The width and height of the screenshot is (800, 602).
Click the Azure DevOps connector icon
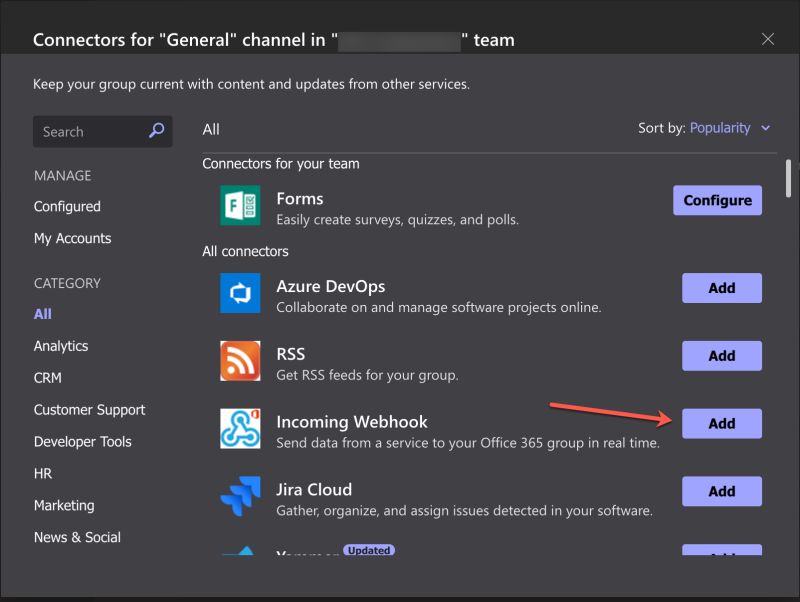coord(240,293)
